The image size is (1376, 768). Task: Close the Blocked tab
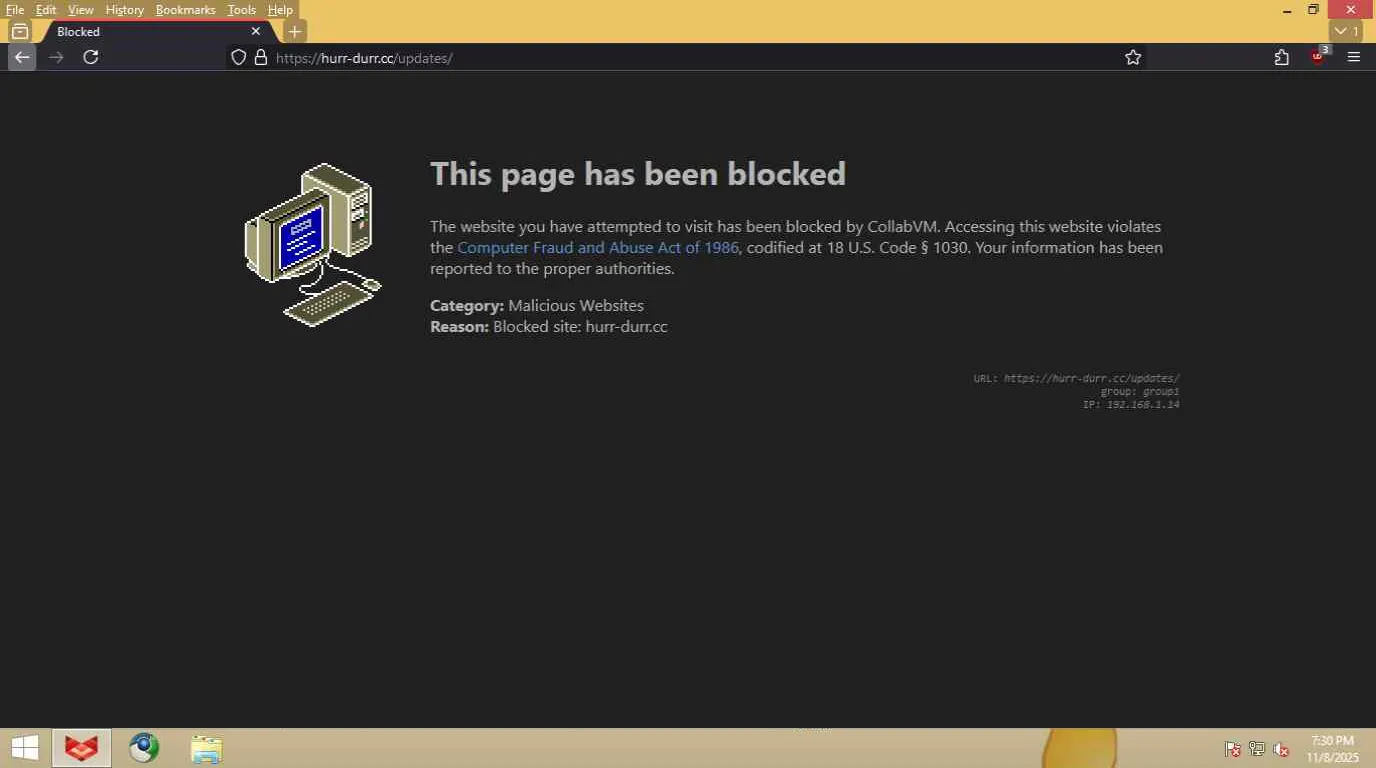[x=256, y=31]
